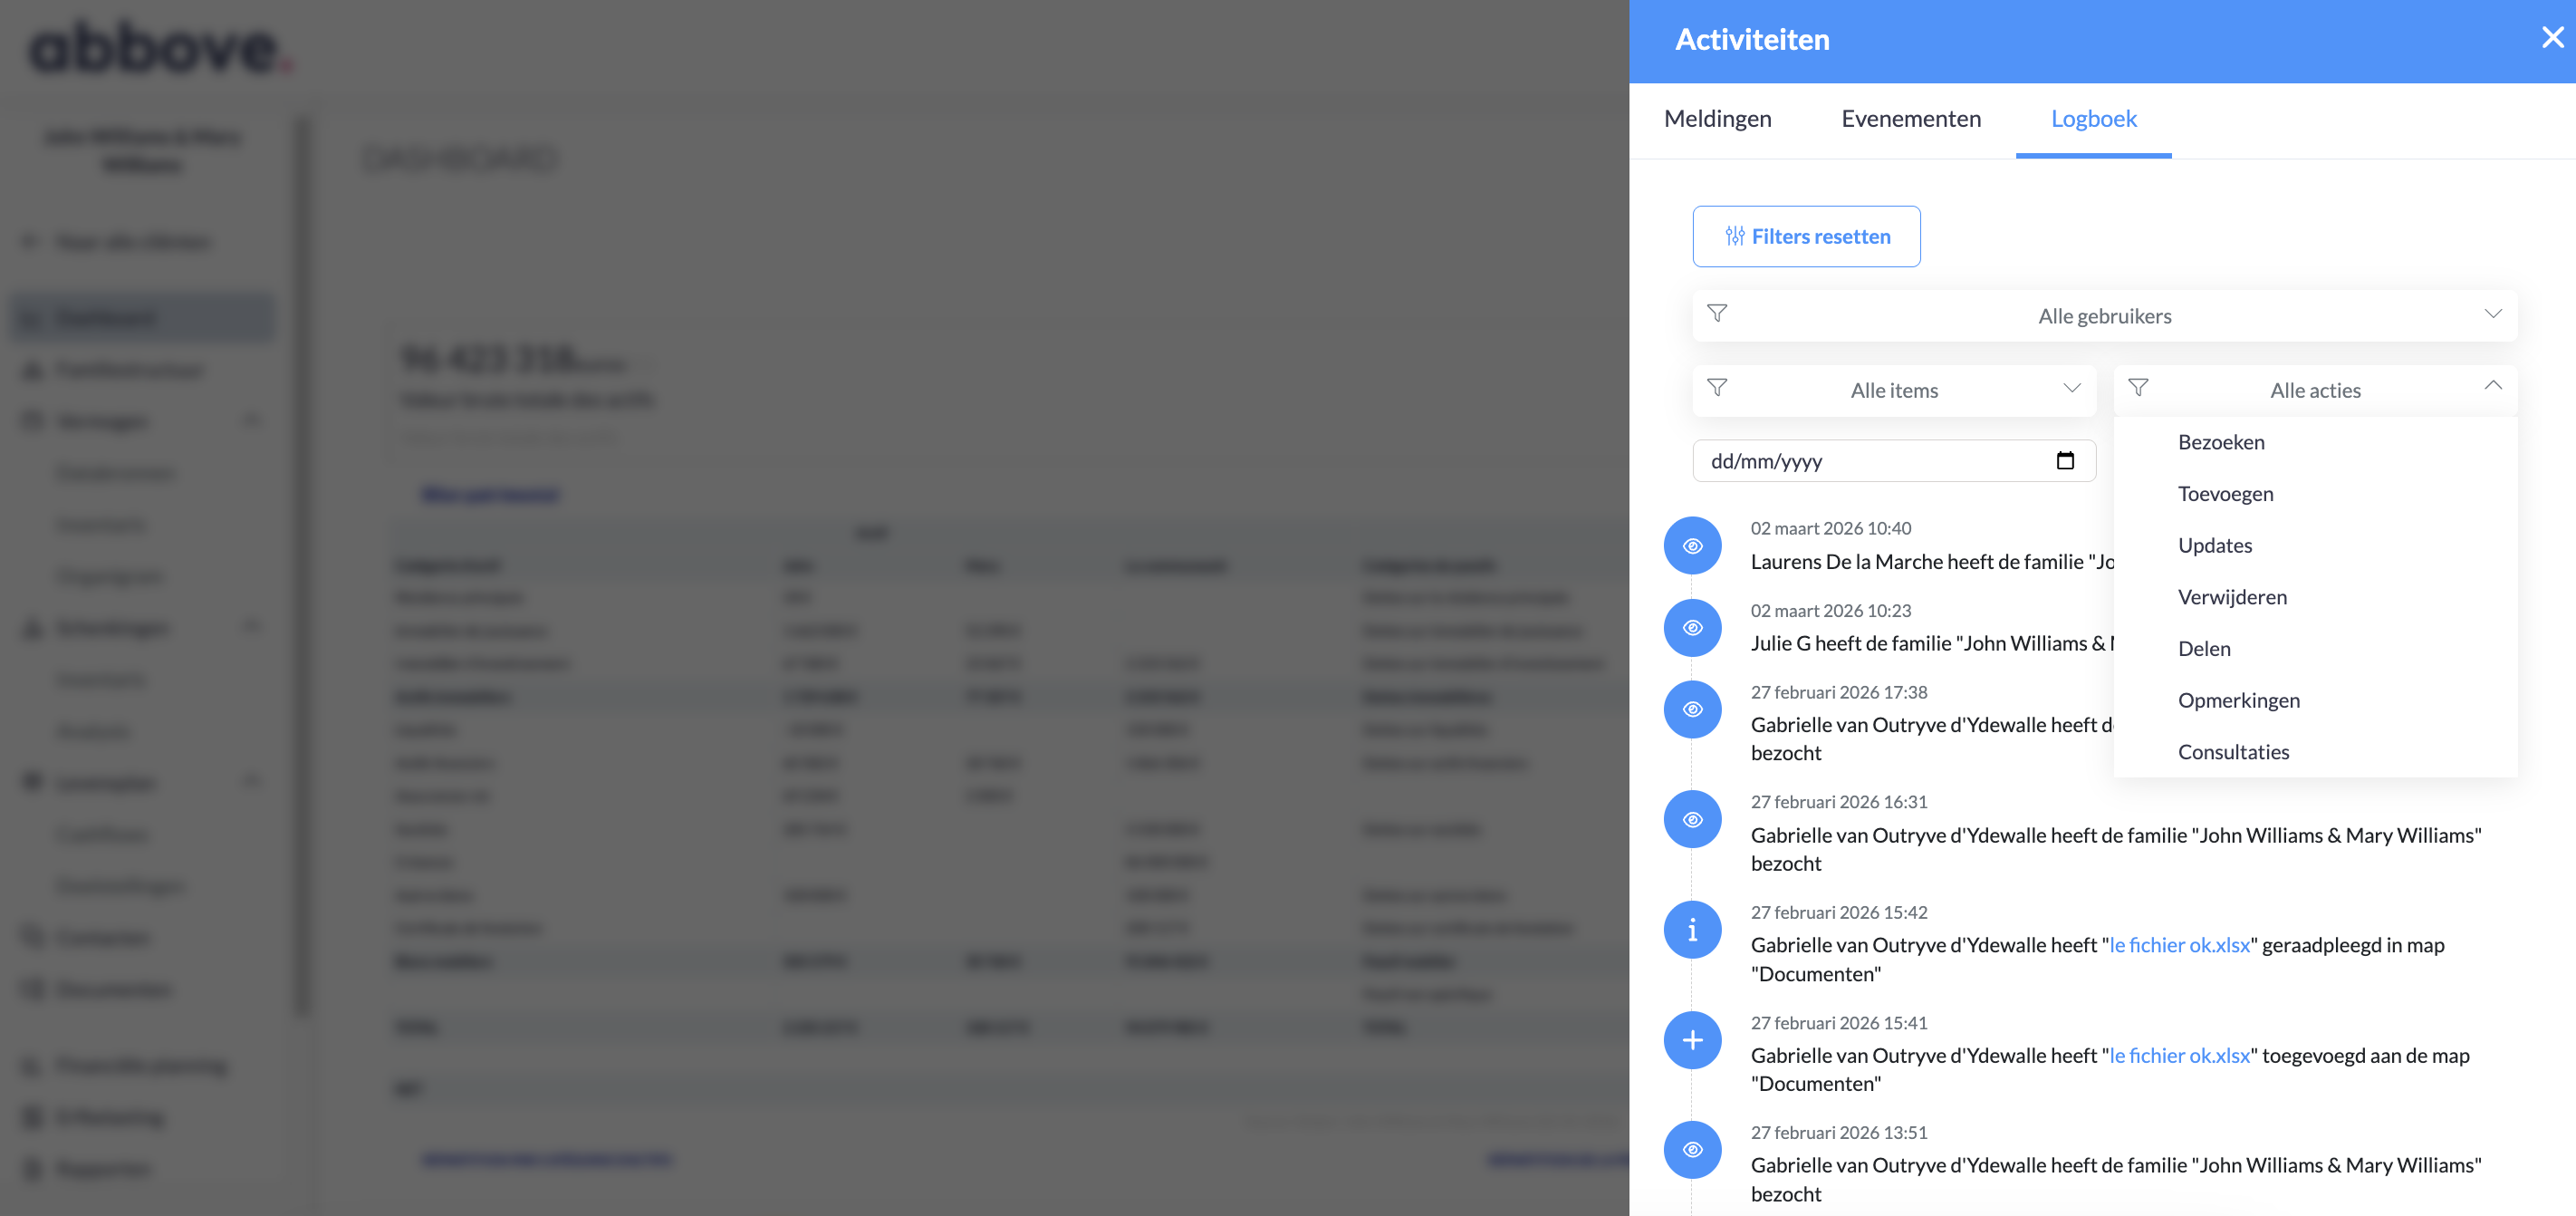This screenshot has height=1216, width=2576.
Task: Pick Consultaties from the actions list
Action: tap(2233, 752)
